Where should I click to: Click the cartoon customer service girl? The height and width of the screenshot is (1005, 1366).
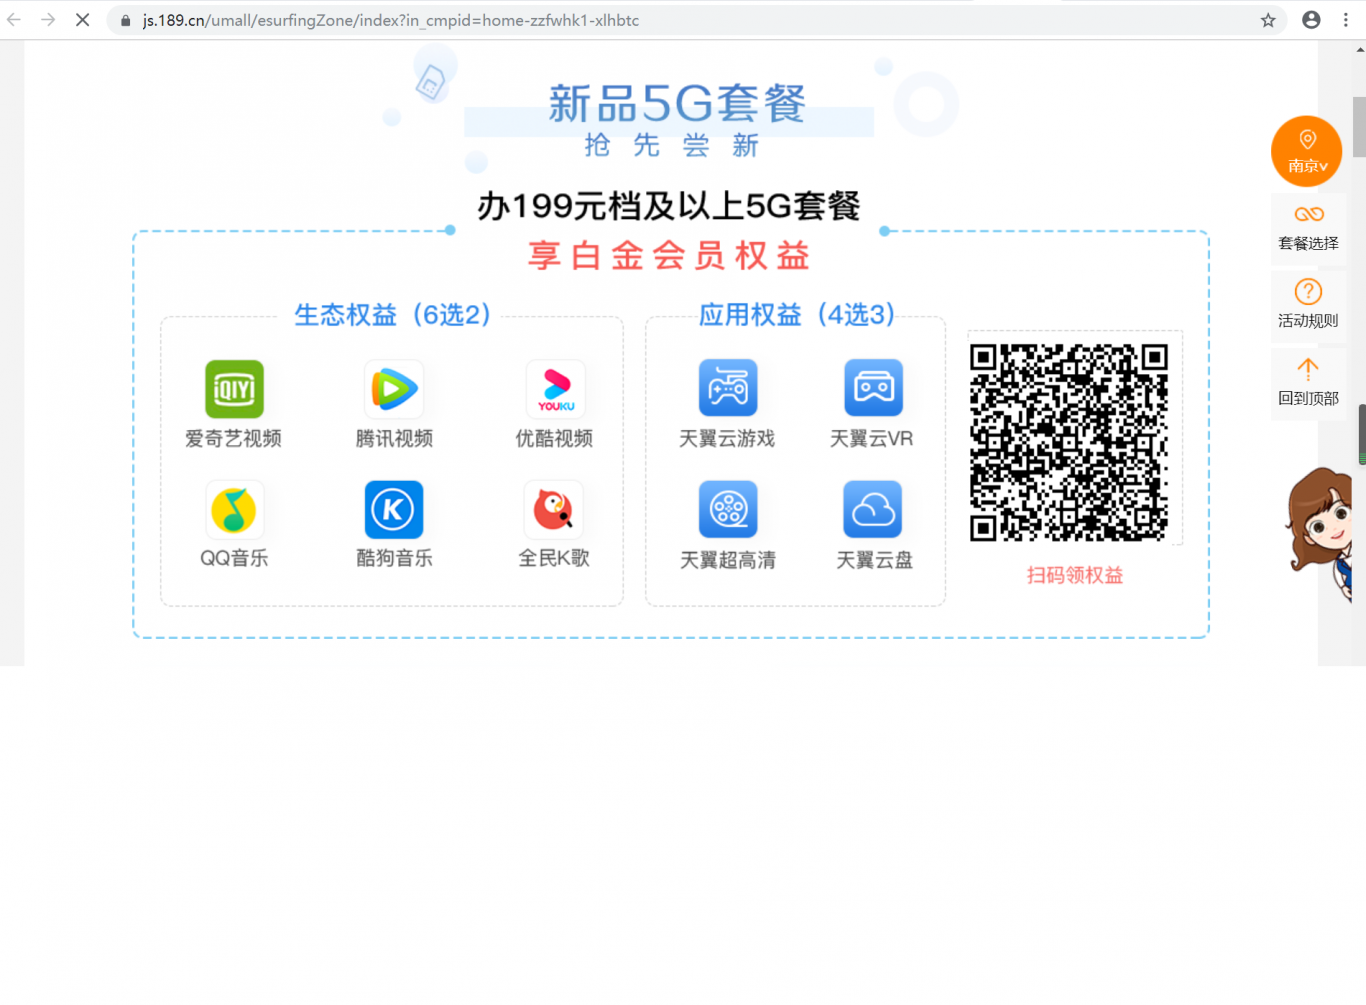pyautogui.click(x=1320, y=533)
